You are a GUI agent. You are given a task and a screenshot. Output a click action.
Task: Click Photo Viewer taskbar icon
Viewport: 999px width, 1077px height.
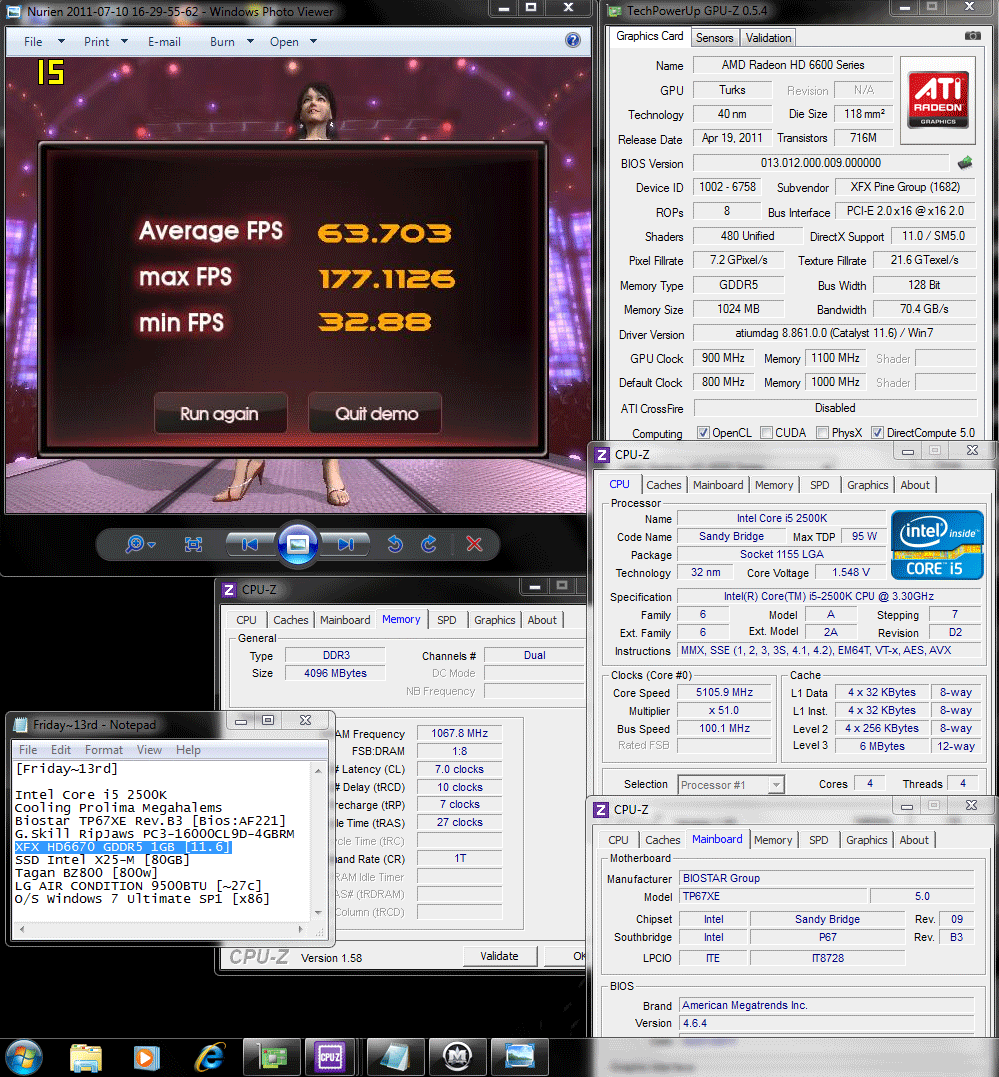[520, 1057]
